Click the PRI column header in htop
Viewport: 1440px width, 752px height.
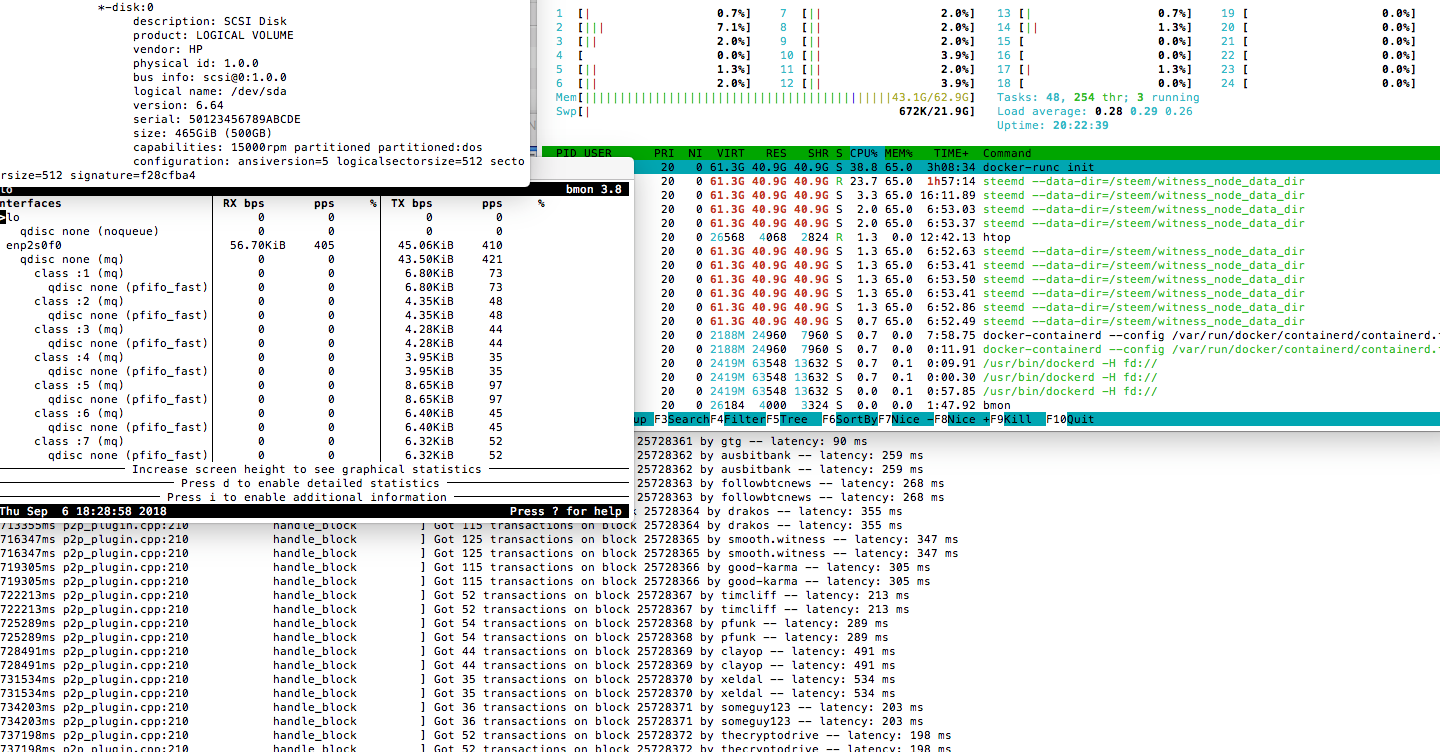[x=664, y=153]
